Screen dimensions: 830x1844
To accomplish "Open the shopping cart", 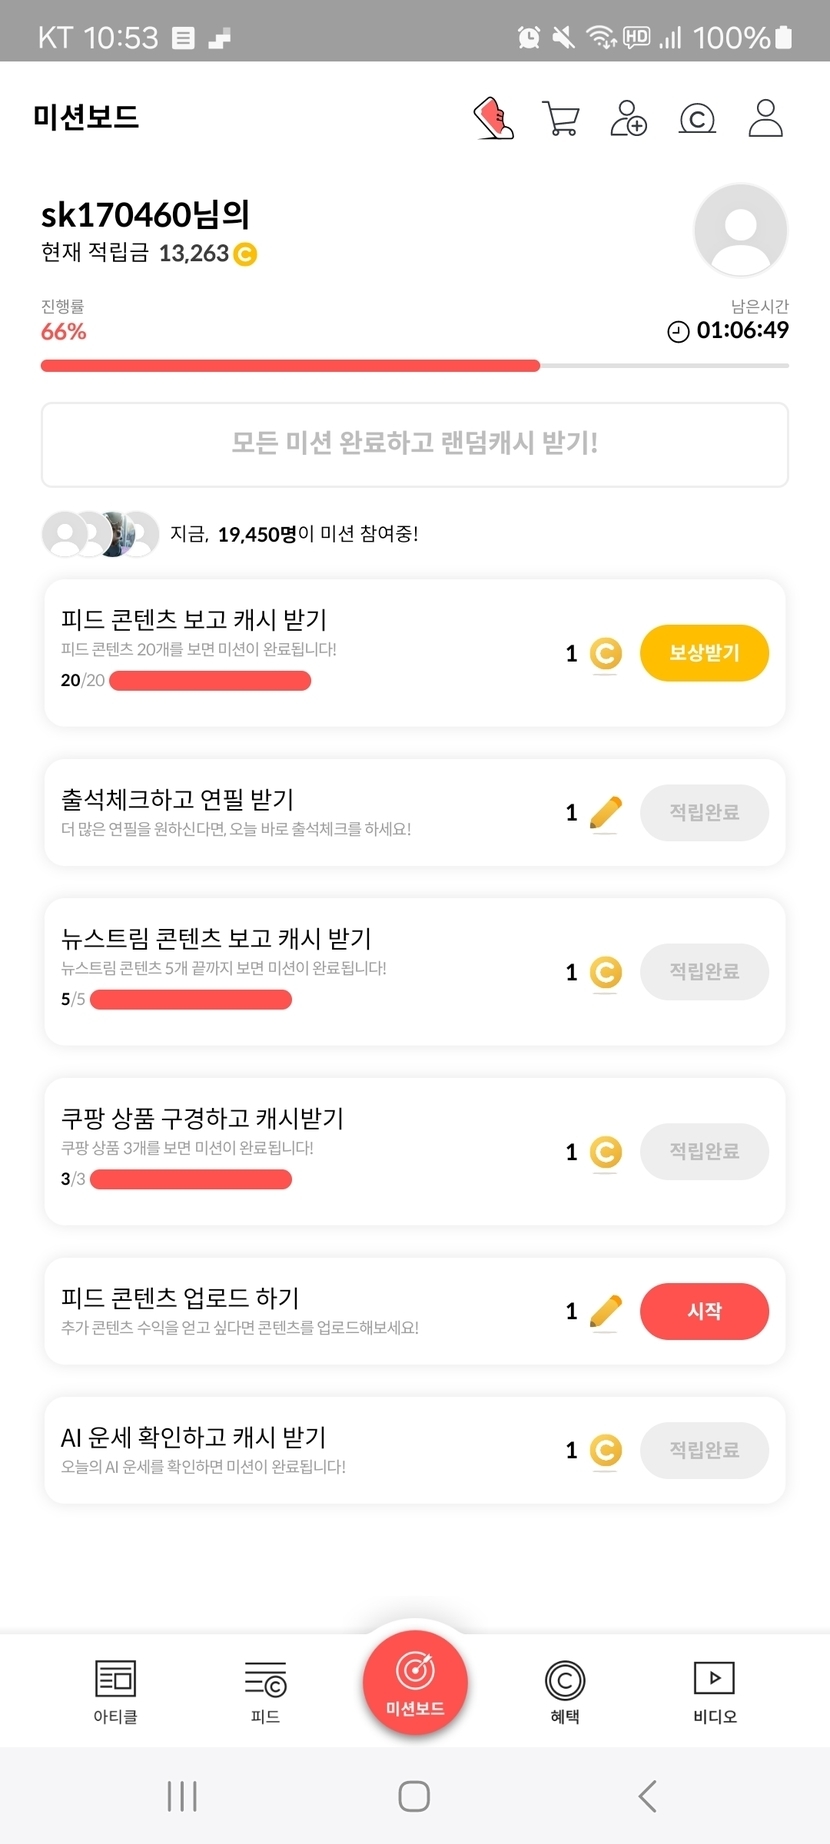I will (x=560, y=118).
